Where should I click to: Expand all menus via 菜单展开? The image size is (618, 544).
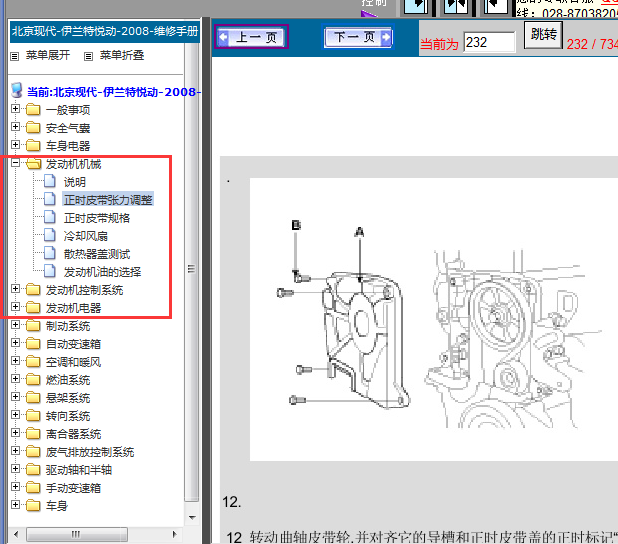tap(48, 55)
